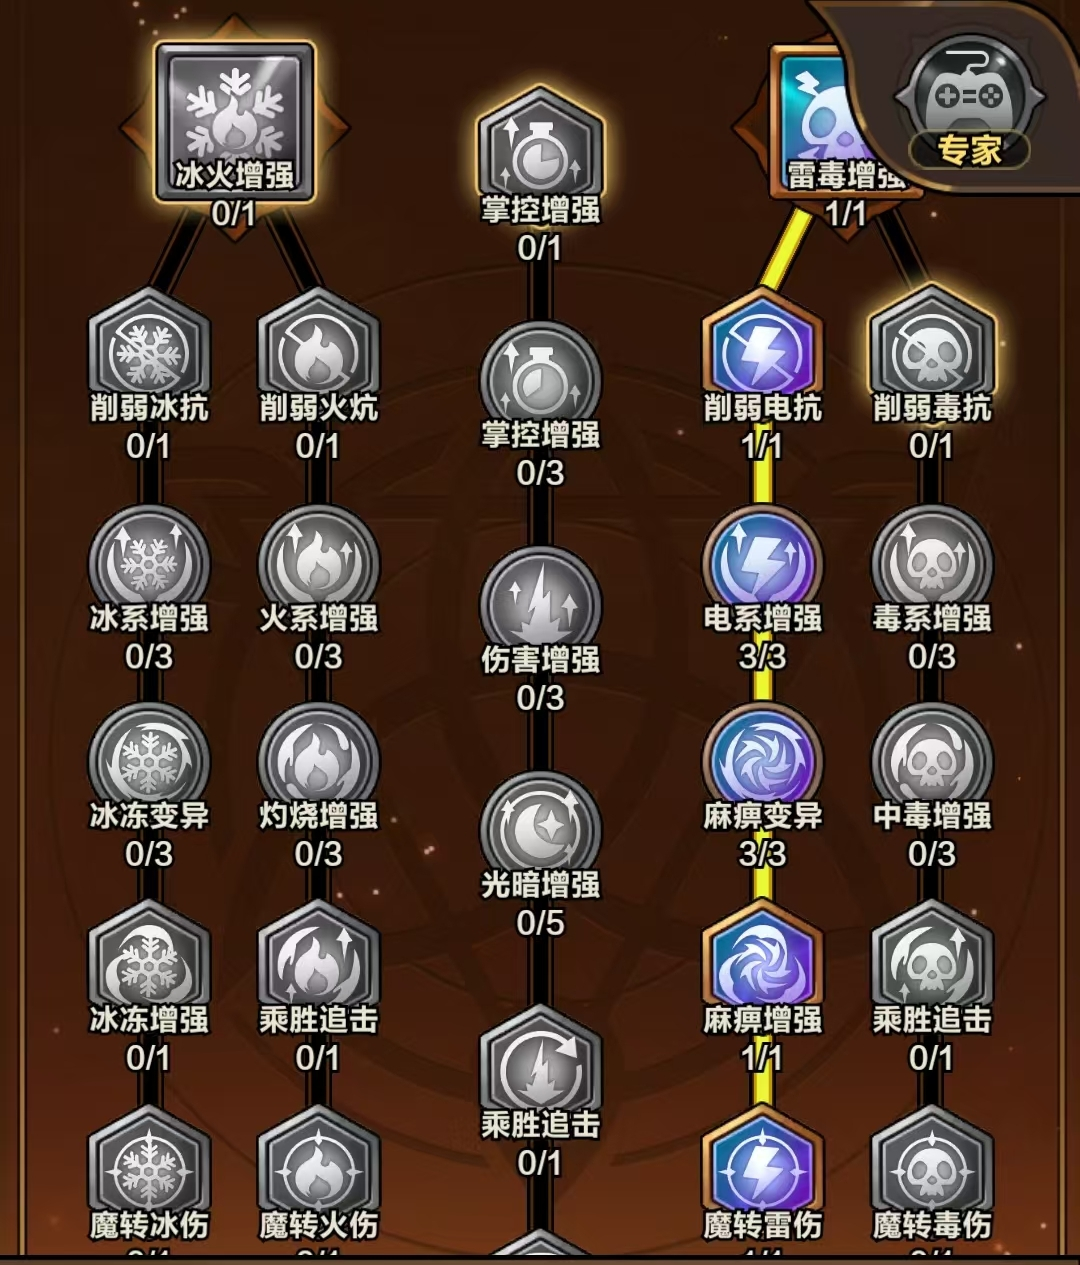
Task: Open the 专家 gamepad mode button
Action: click(969, 102)
